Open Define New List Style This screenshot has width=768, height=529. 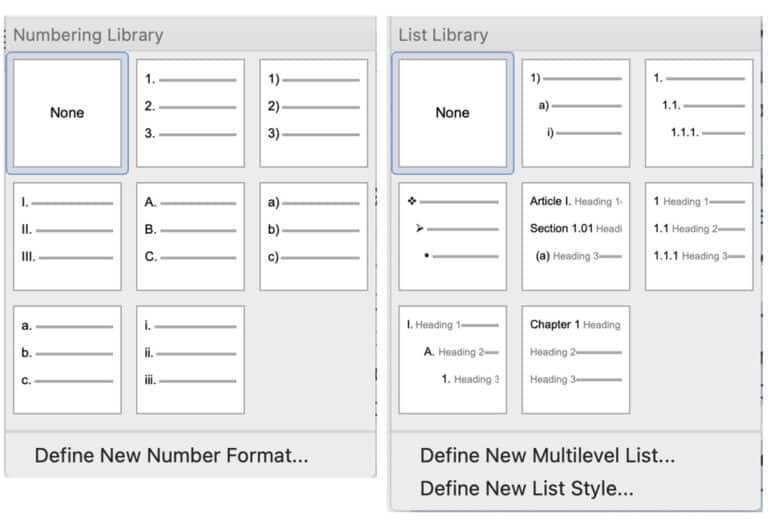coord(526,489)
